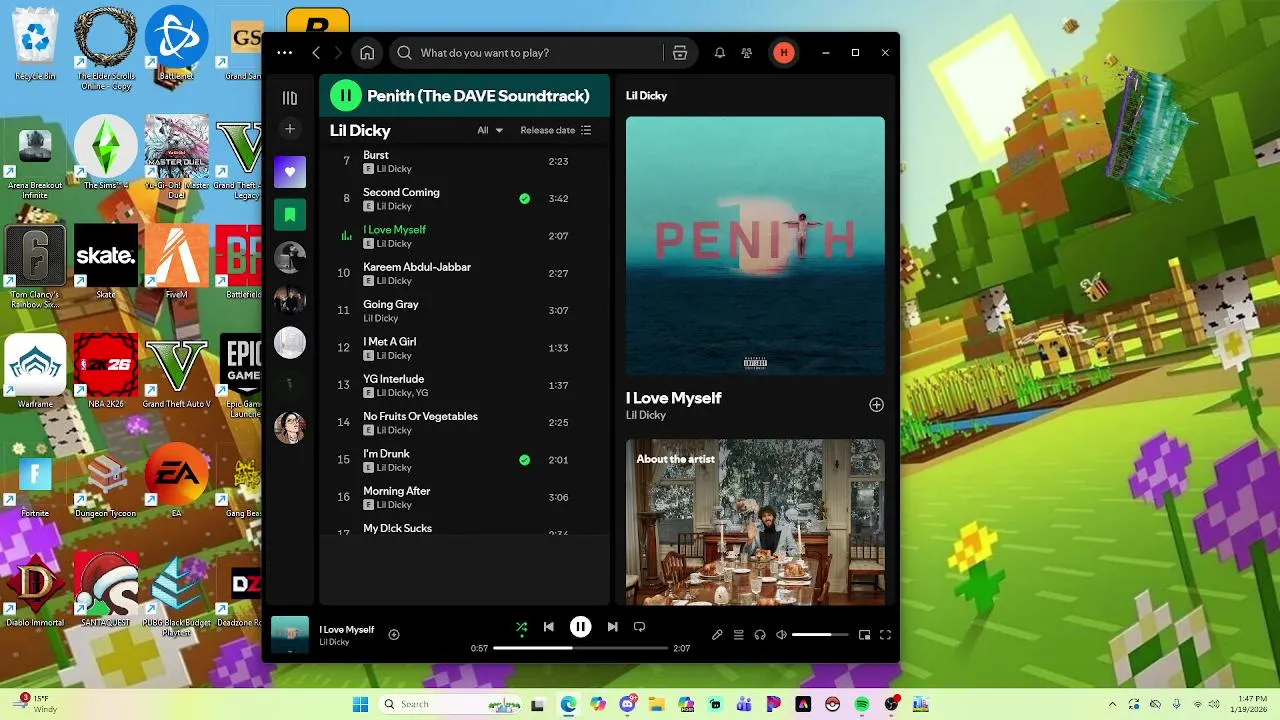Seek within the song progress bar
This screenshot has height=720, width=1280.
pyautogui.click(x=580, y=648)
